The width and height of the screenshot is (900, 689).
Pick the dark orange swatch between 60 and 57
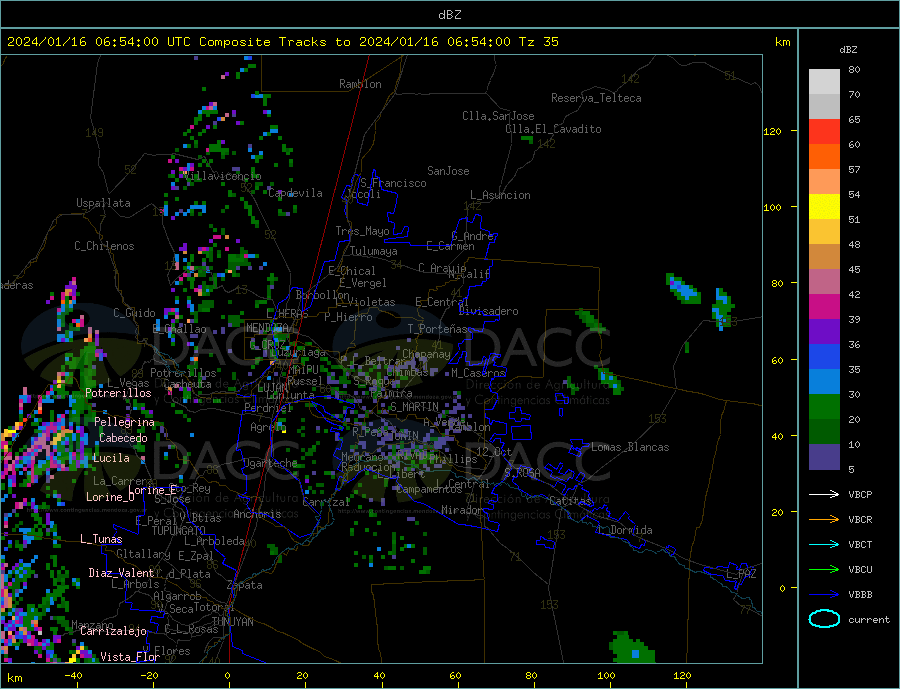click(824, 157)
